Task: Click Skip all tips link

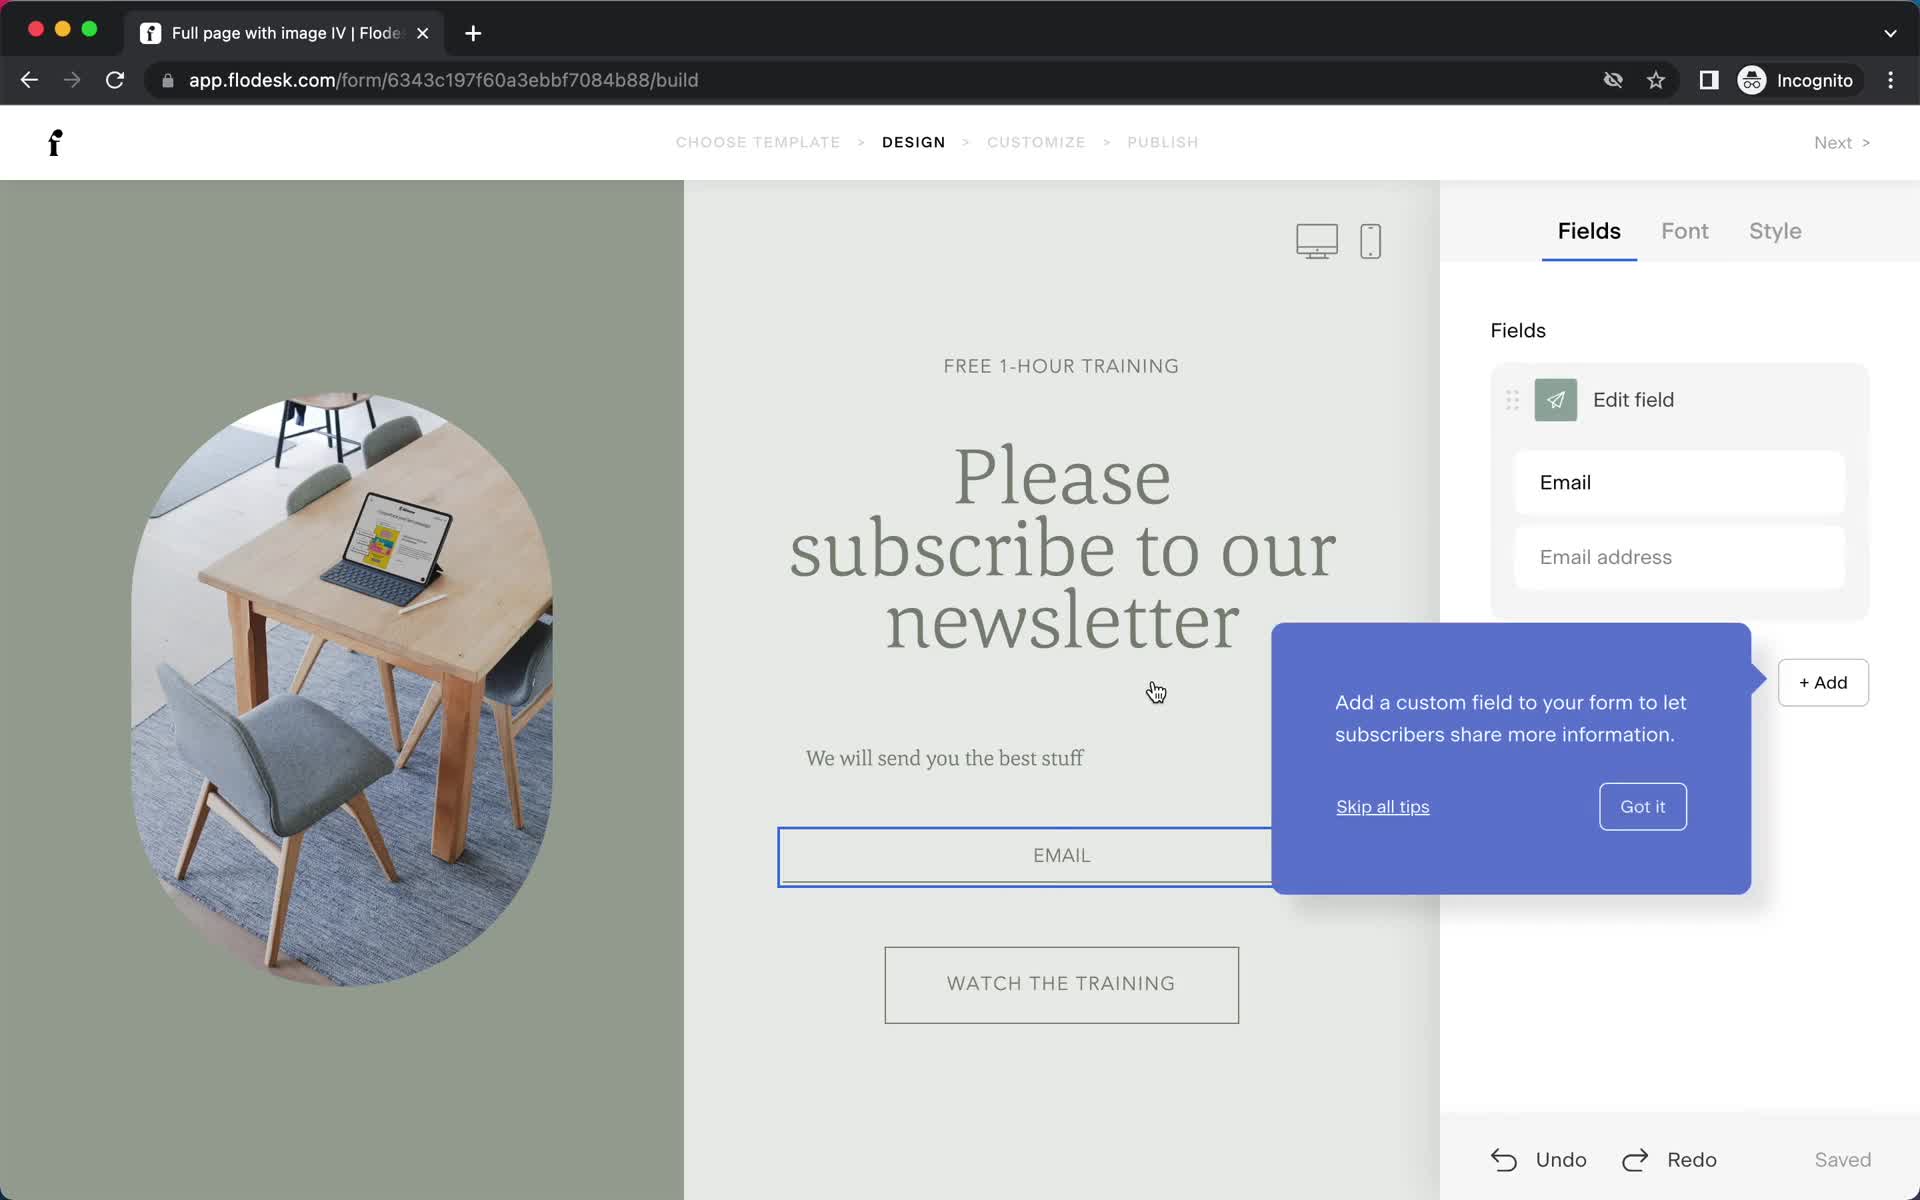Action: pos(1382,805)
